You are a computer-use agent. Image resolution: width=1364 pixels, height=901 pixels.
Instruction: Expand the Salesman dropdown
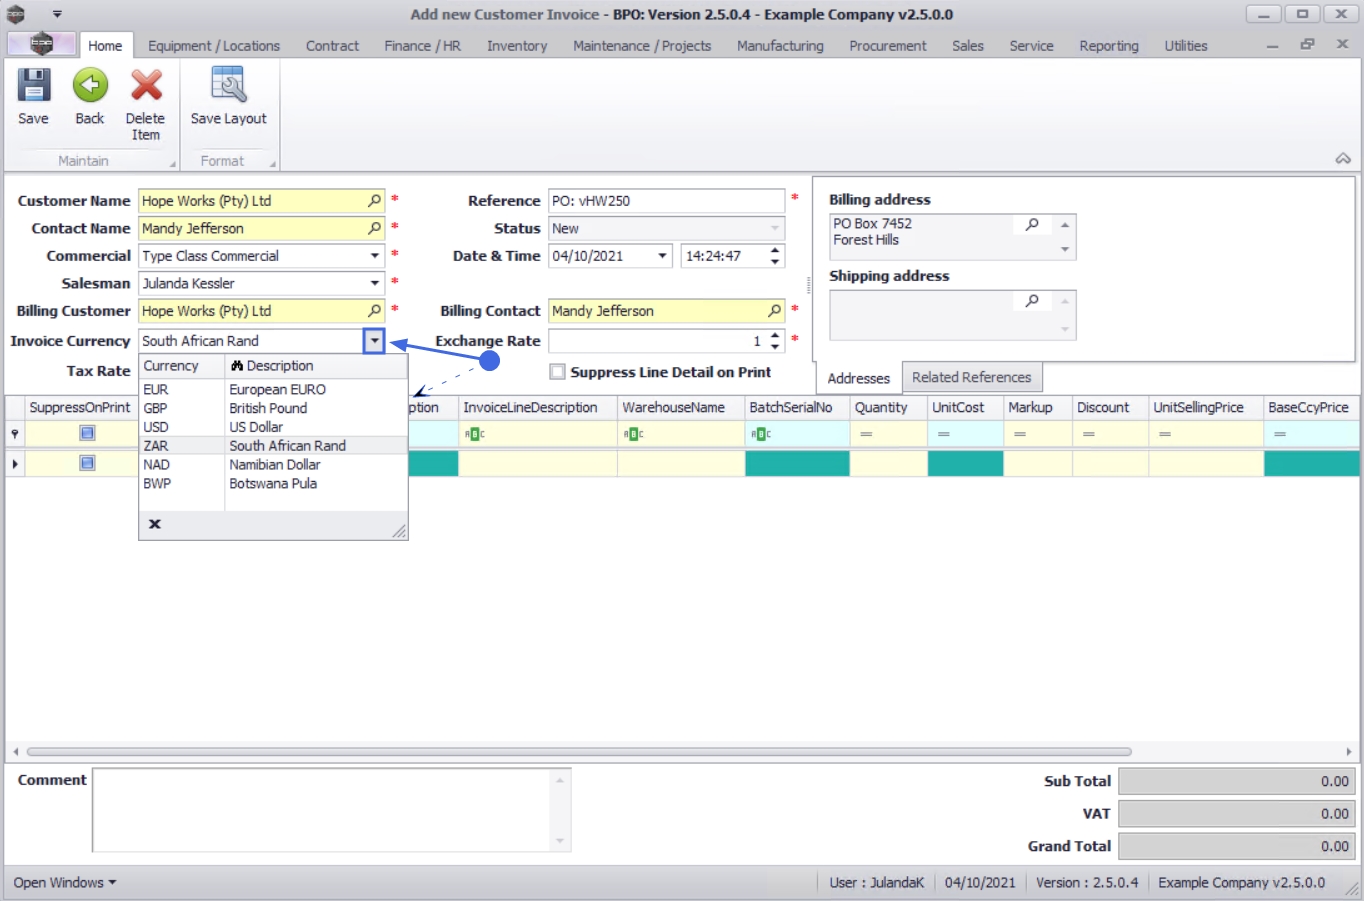375,283
